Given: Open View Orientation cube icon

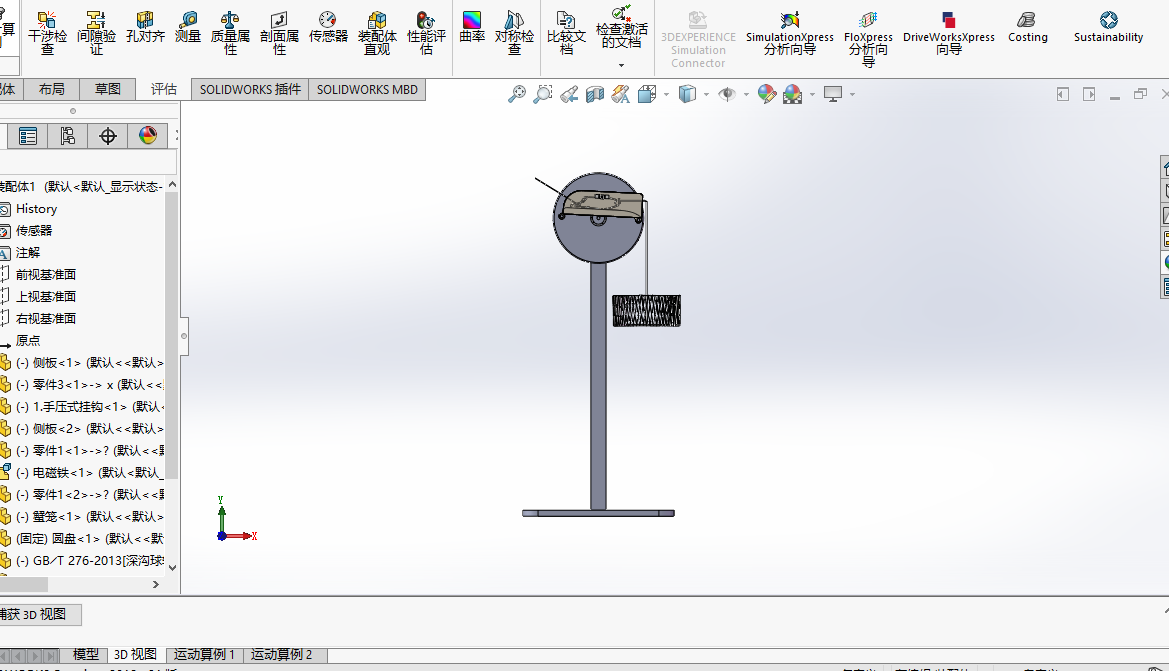Looking at the screenshot, I should pyautogui.click(x=646, y=94).
